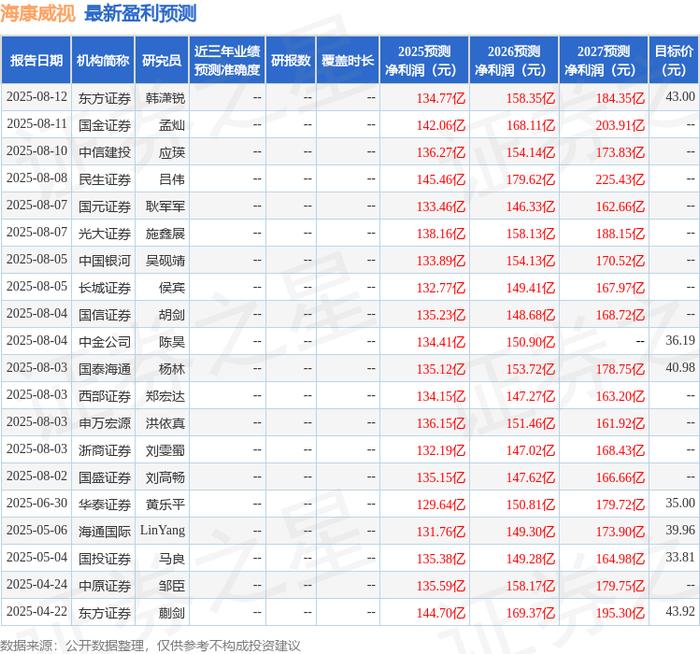Click 2027 profit value 225.43亿
Screen dimensions: 700x654
(x=620, y=179)
